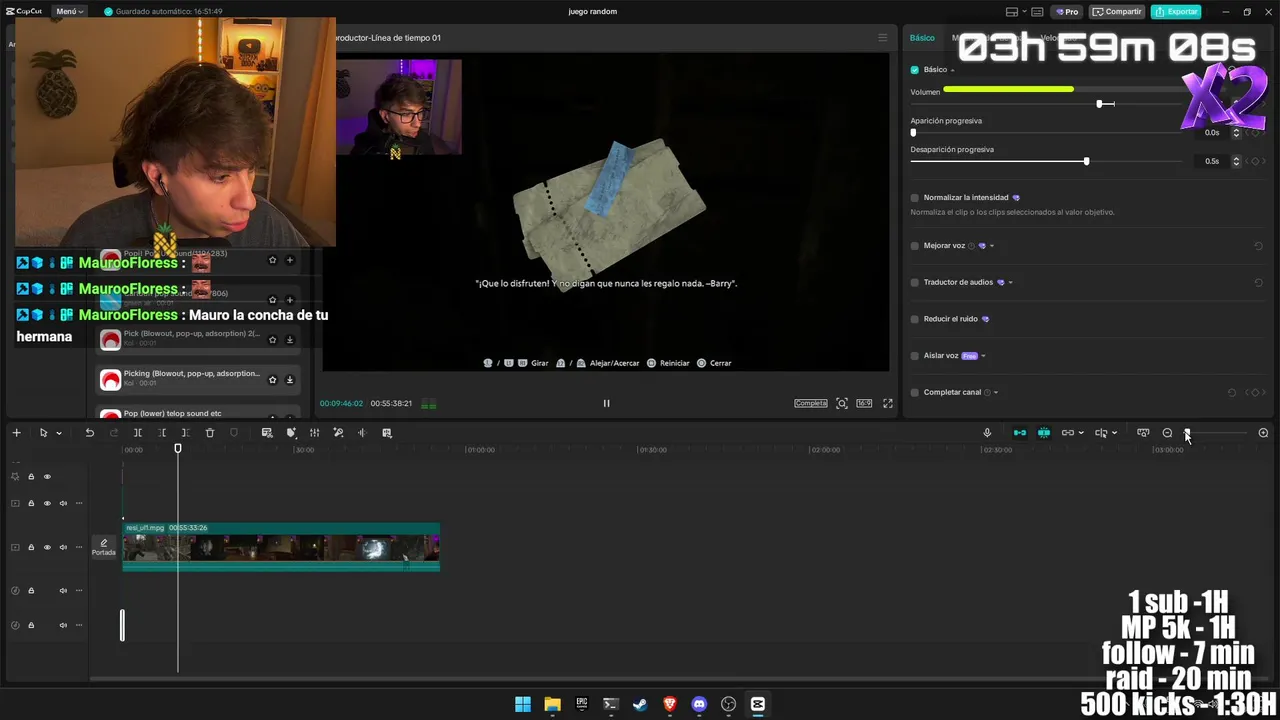1280x720 pixels.
Task: Open the pointer tool dropdown arrow
Action: point(59,433)
